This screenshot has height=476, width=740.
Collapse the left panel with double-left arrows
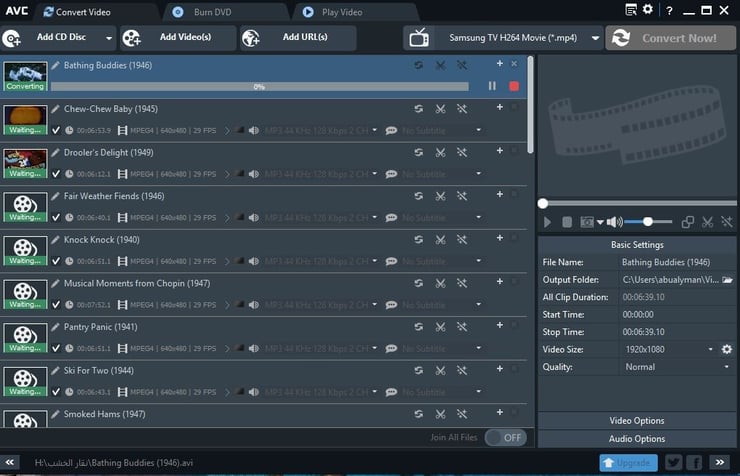(x=9, y=462)
